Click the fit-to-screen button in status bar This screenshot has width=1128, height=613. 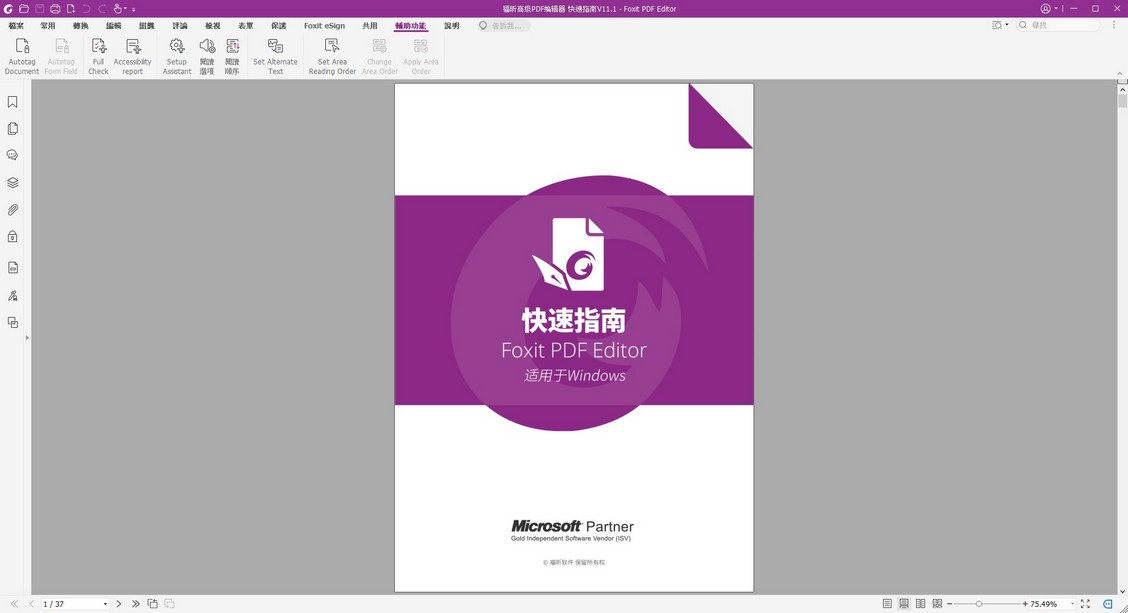[1085, 604]
